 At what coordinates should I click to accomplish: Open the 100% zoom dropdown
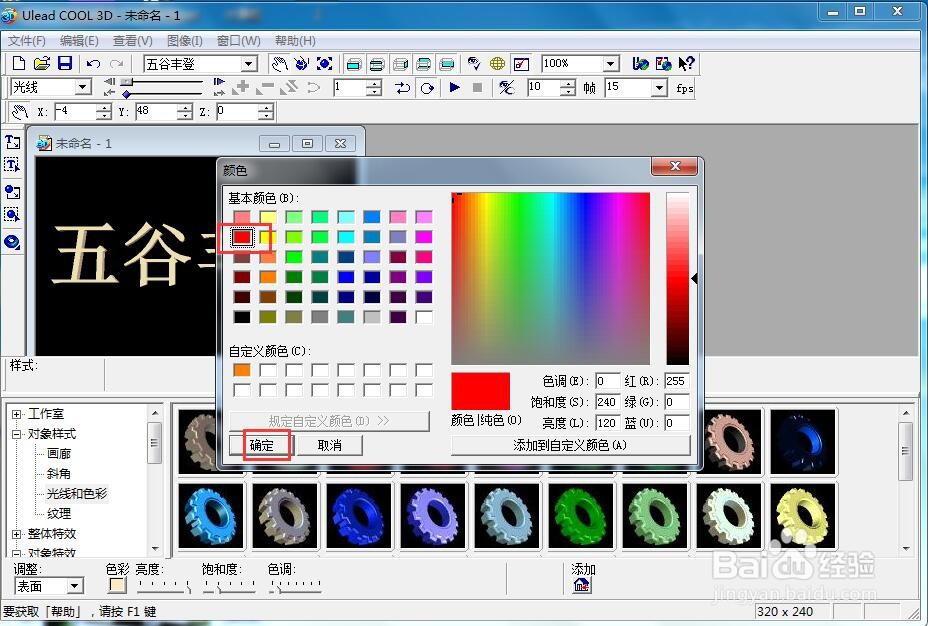click(x=610, y=63)
